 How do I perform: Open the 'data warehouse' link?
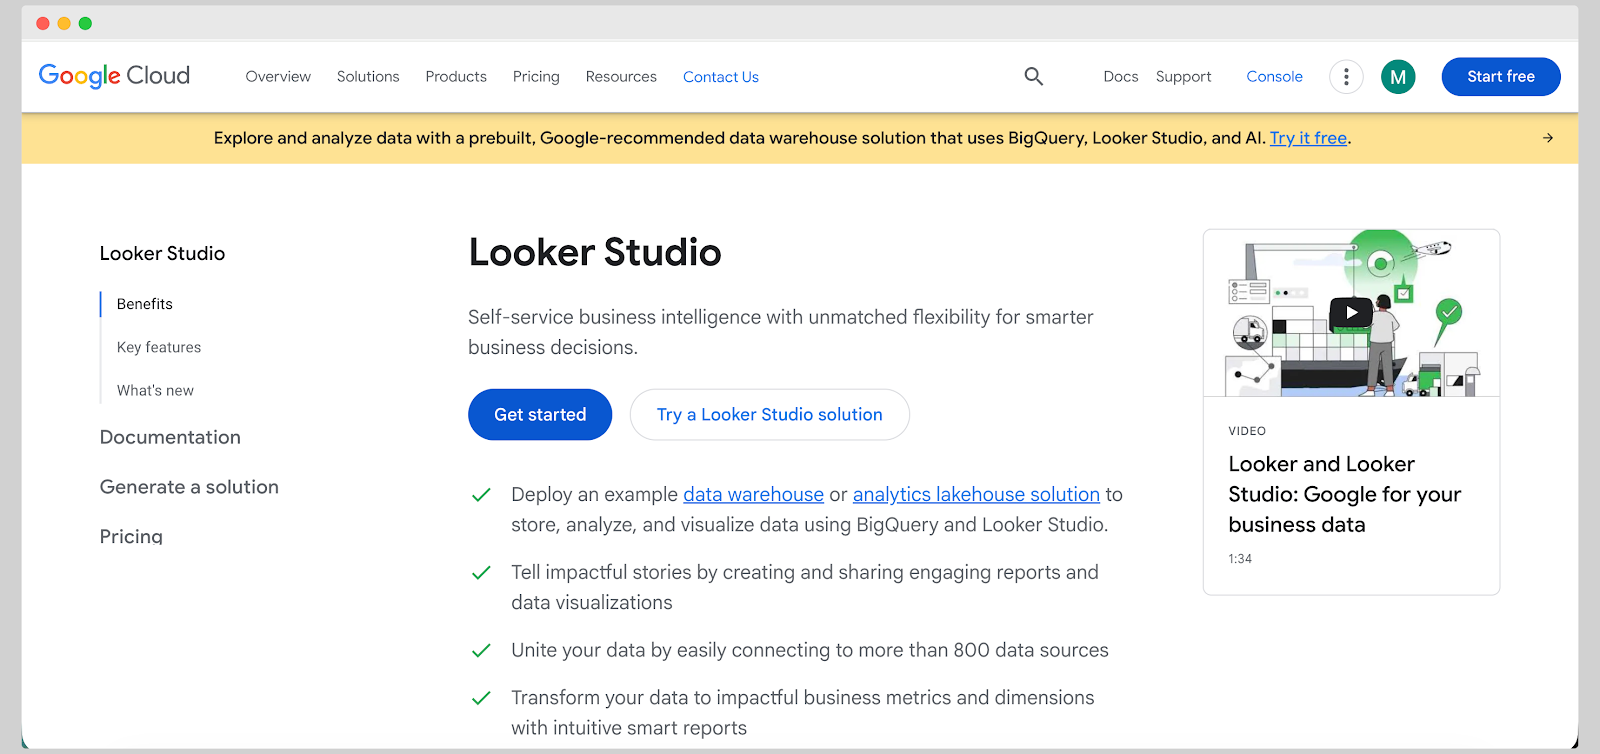(753, 494)
